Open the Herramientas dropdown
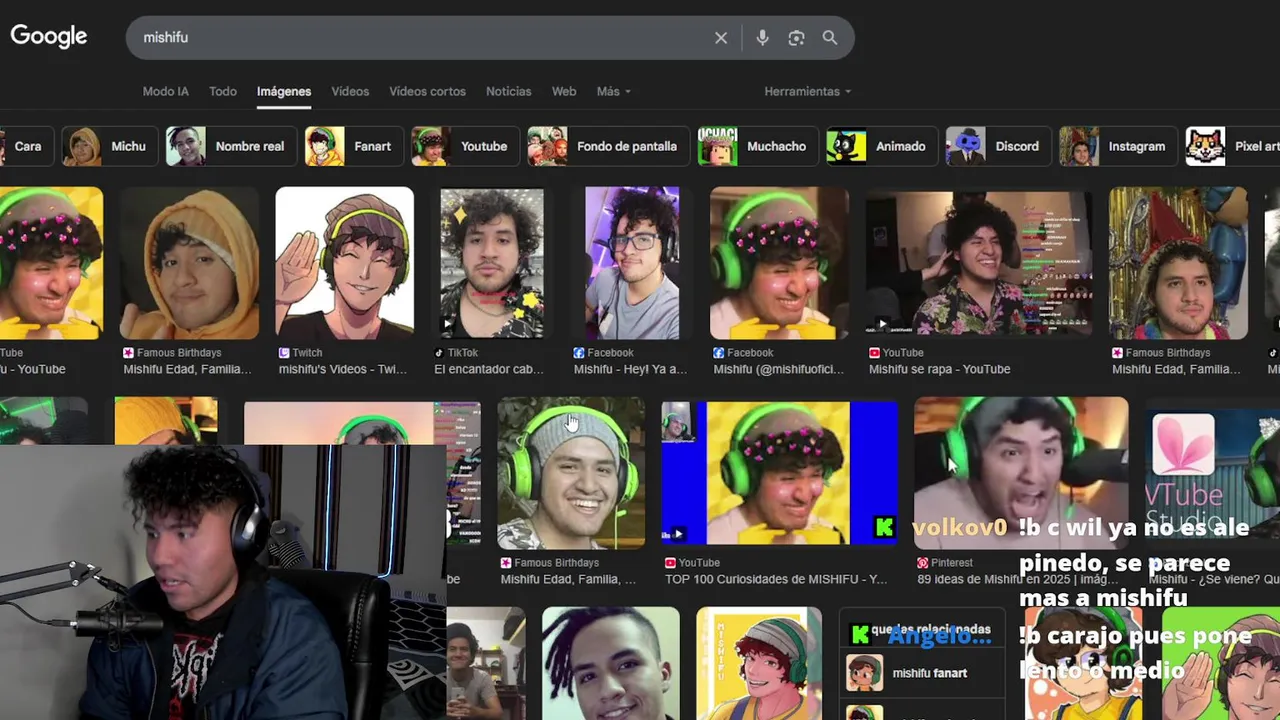This screenshot has height=720, width=1280. tap(808, 91)
